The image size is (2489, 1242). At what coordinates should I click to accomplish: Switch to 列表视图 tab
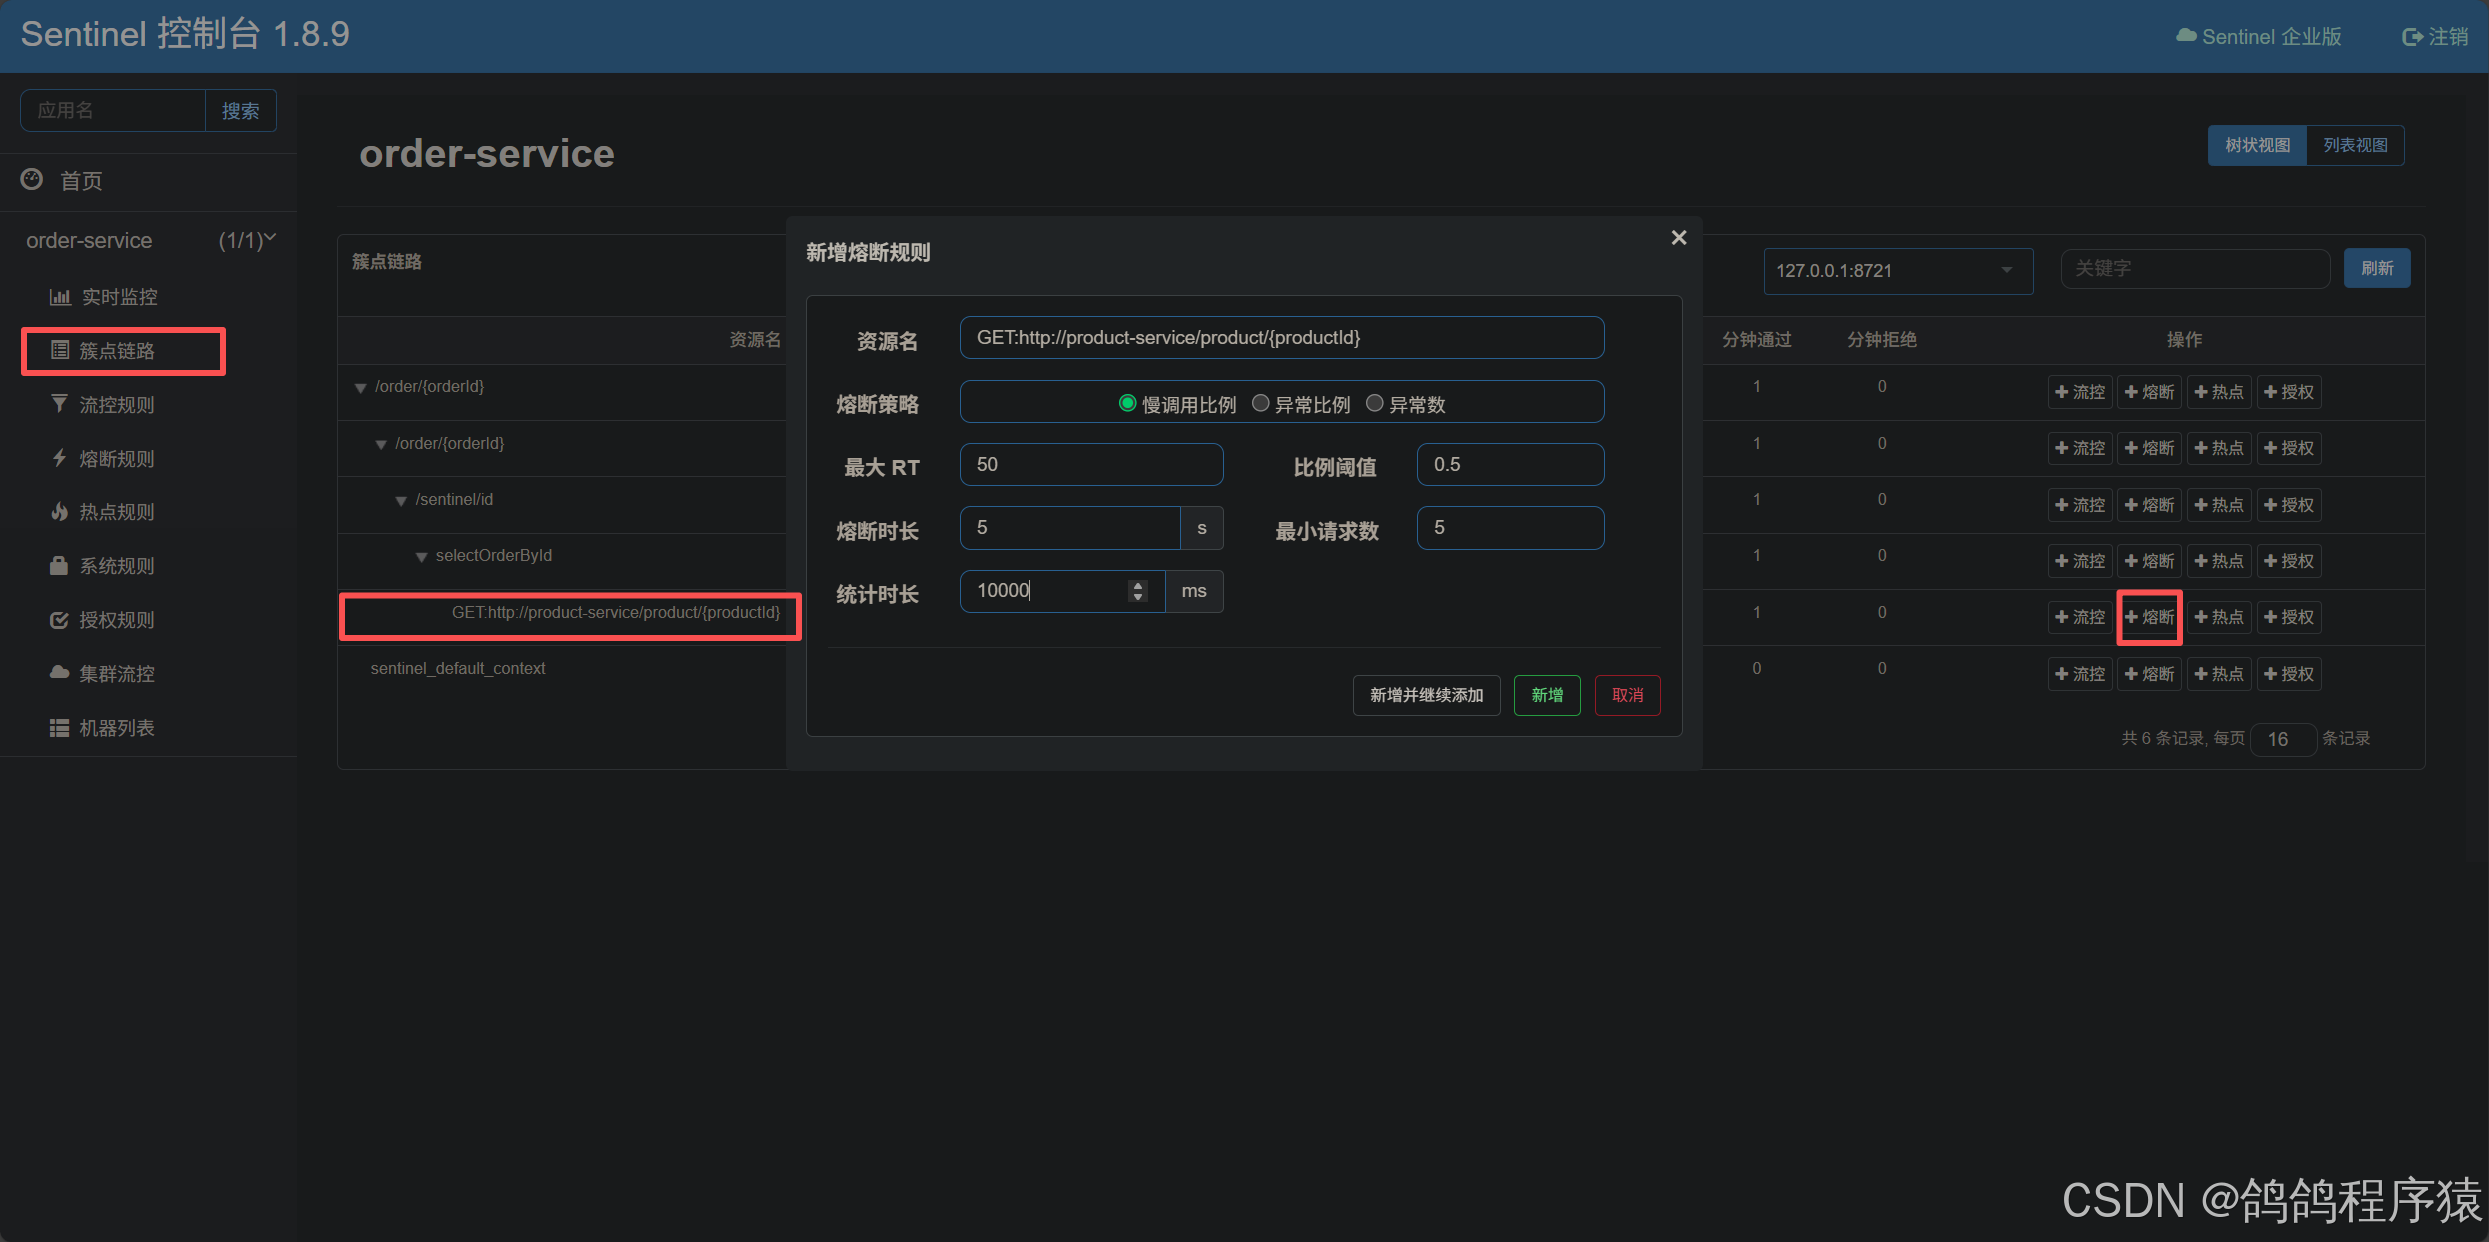tap(2354, 146)
